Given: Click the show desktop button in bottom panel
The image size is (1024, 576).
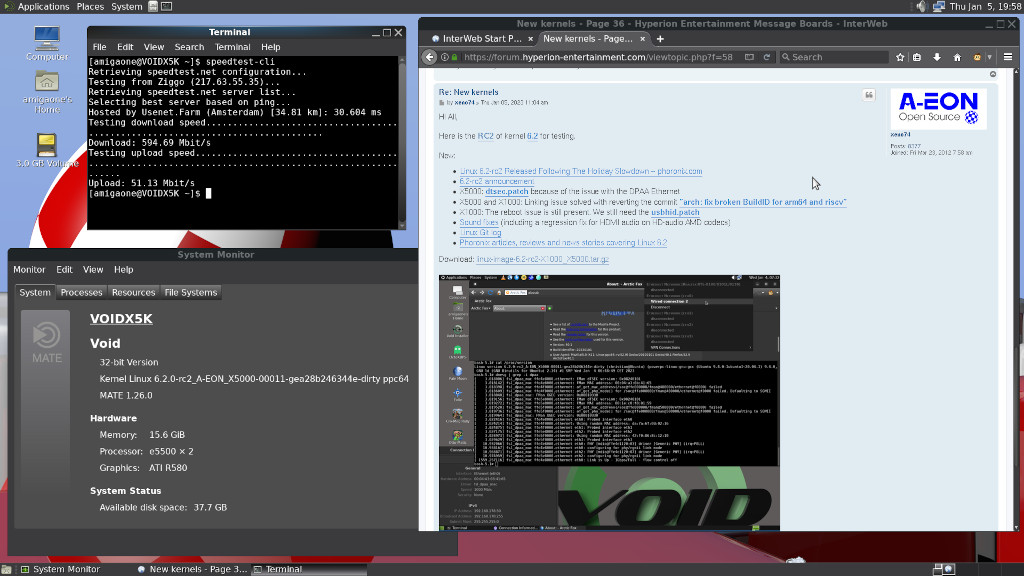Looking at the screenshot, I should pyautogui.click(x=7, y=569).
